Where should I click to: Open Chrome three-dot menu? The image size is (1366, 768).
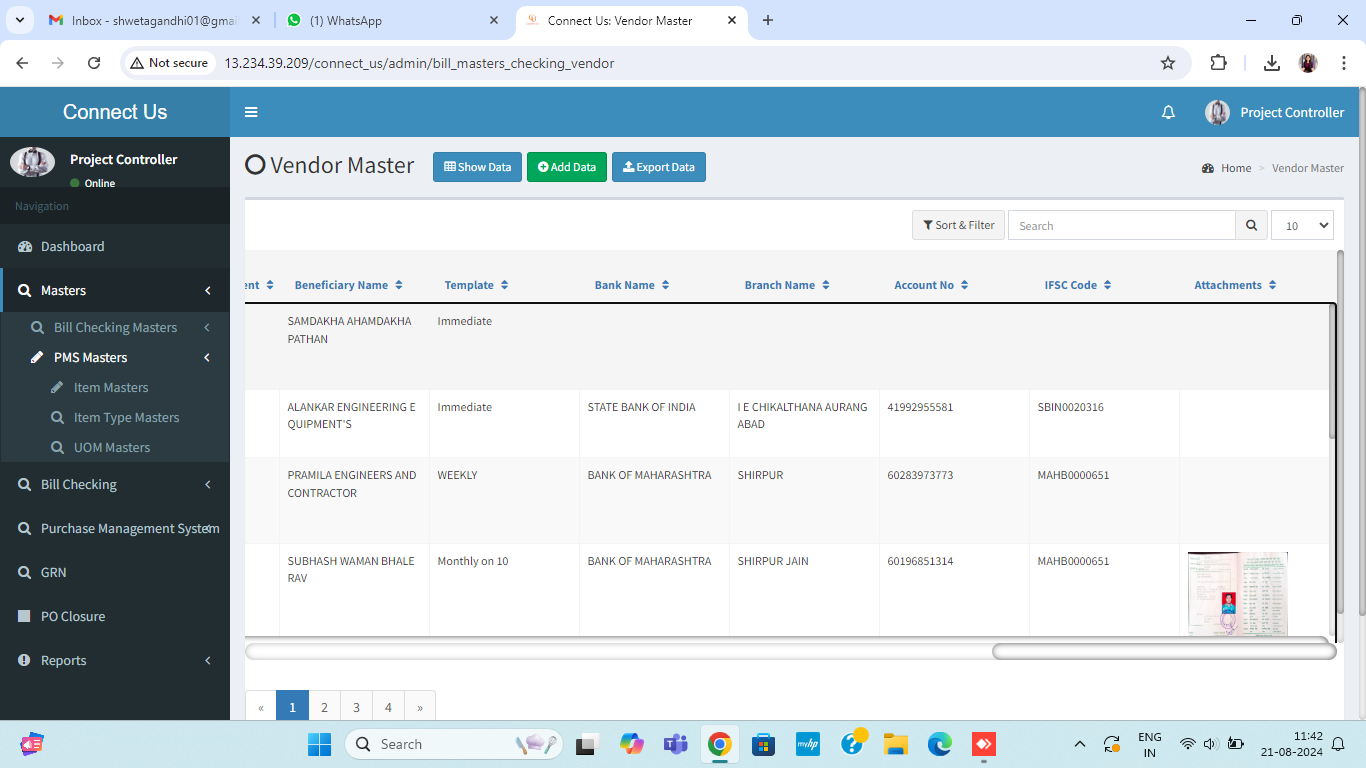pos(1342,63)
